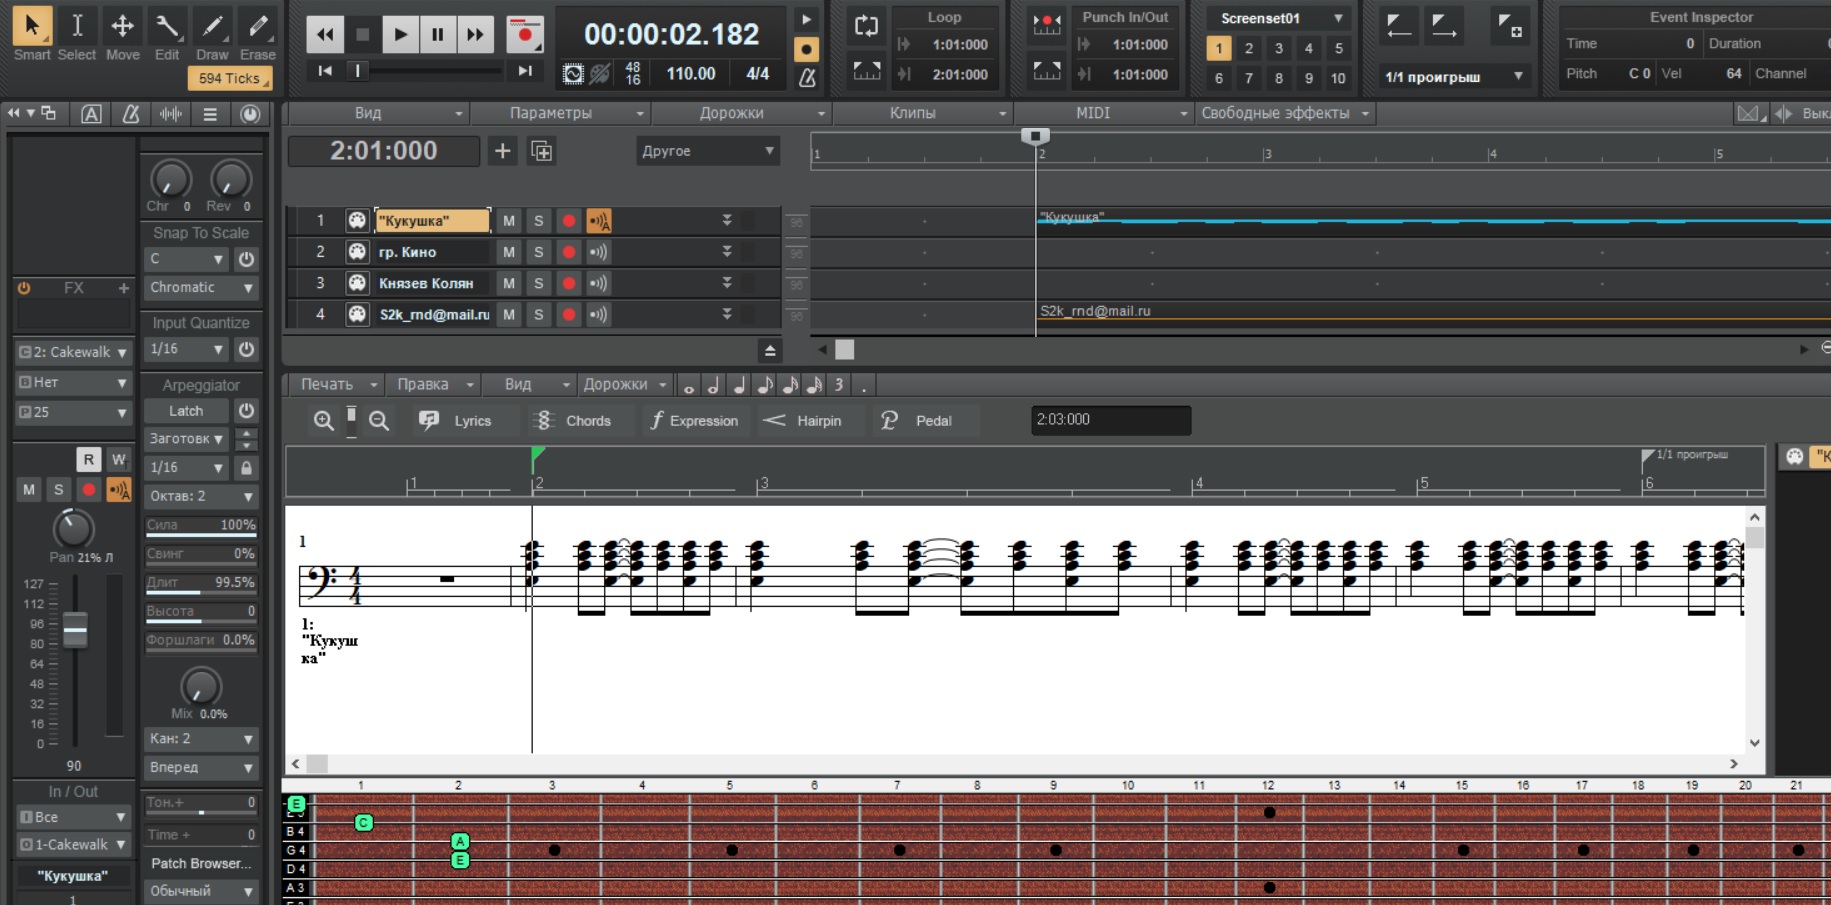The height and width of the screenshot is (905, 1831).
Task: Select screenset number 2
Action: coord(1248,48)
